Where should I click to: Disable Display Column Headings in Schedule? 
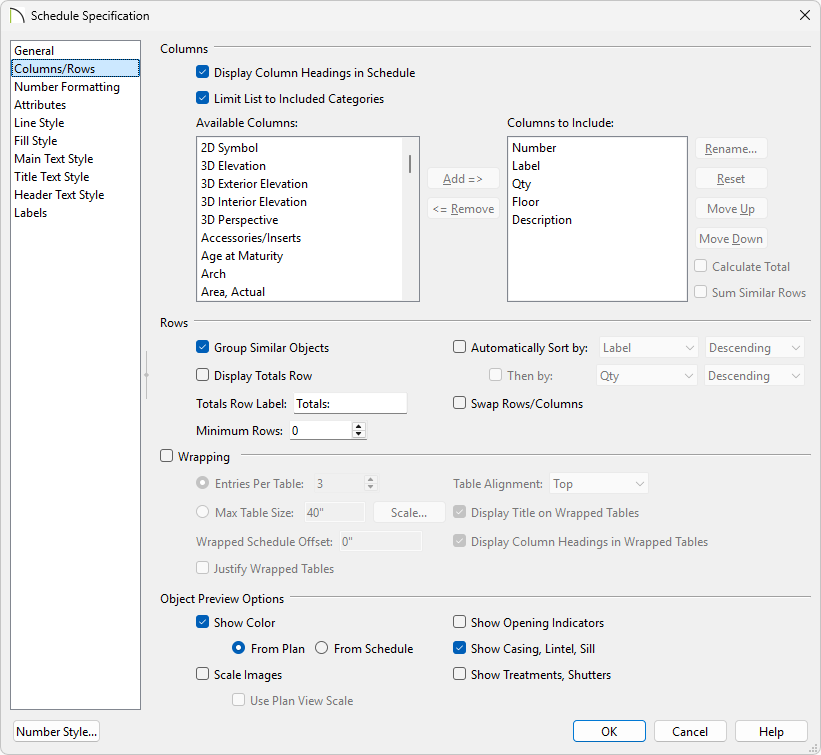tap(202, 72)
